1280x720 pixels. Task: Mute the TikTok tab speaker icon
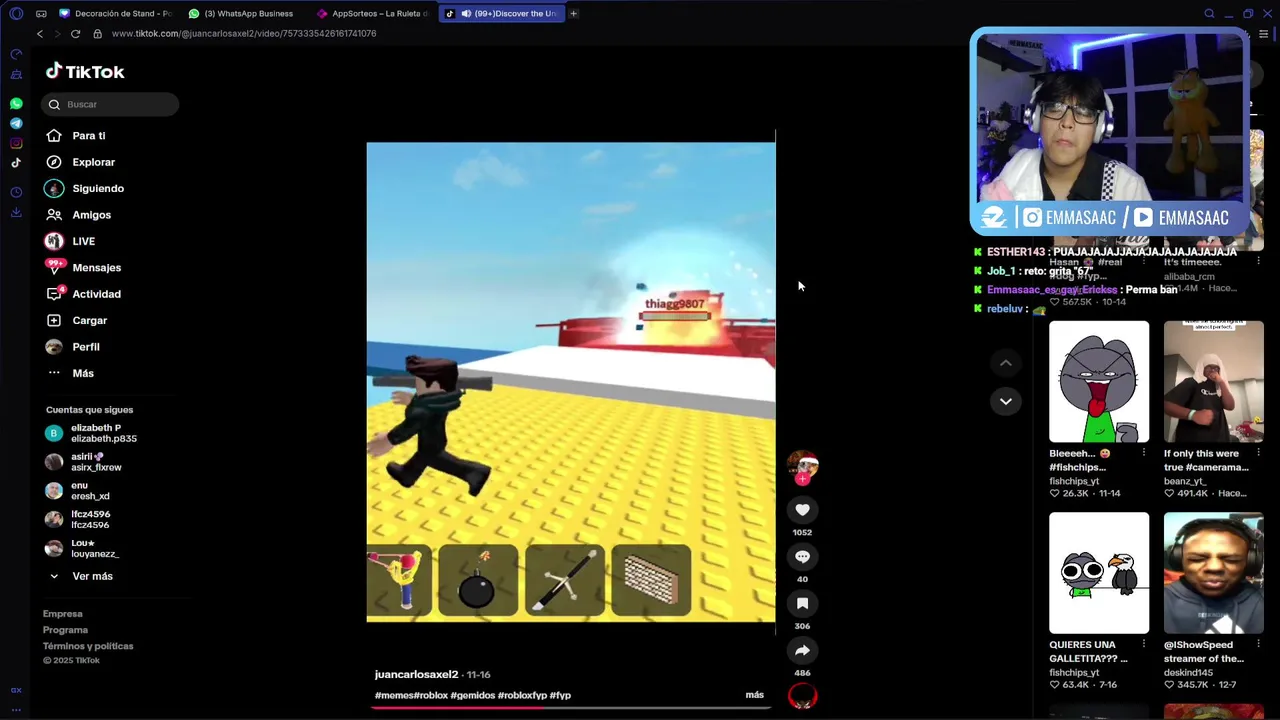coord(465,13)
